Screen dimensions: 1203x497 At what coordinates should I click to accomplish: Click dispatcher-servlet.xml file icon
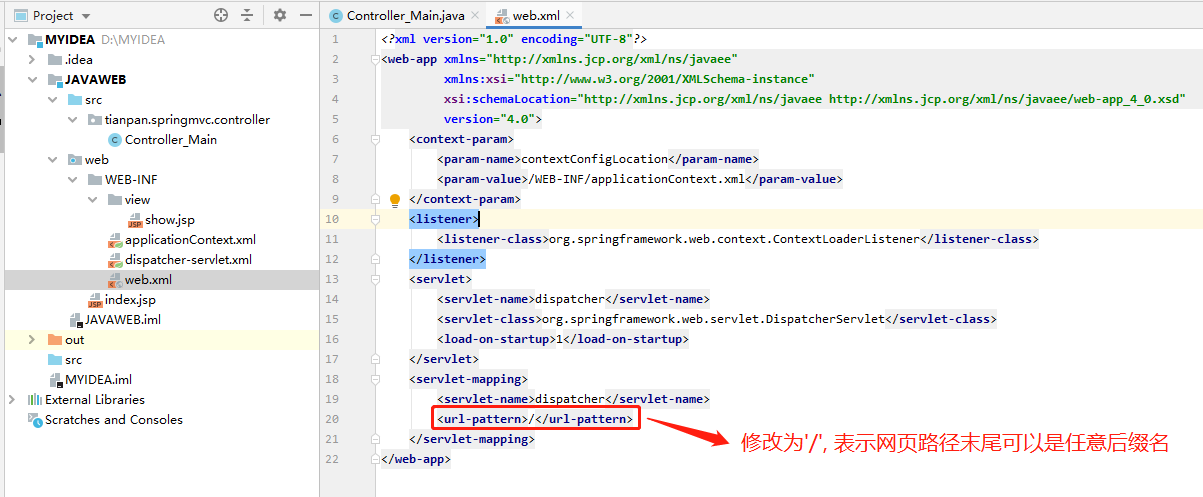[x=114, y=259]
